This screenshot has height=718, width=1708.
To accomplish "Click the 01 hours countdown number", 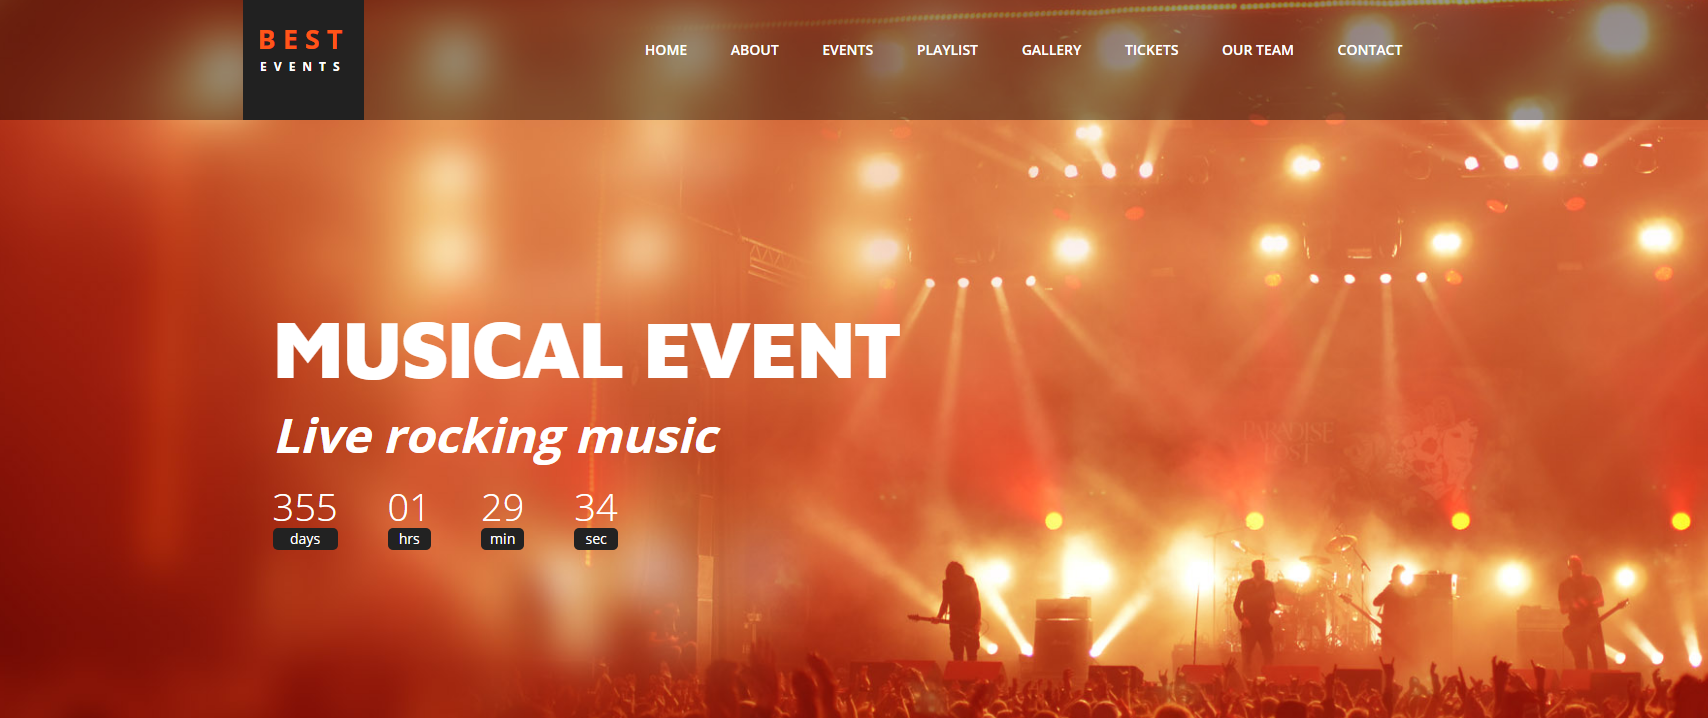I will (x=408, y=508).
